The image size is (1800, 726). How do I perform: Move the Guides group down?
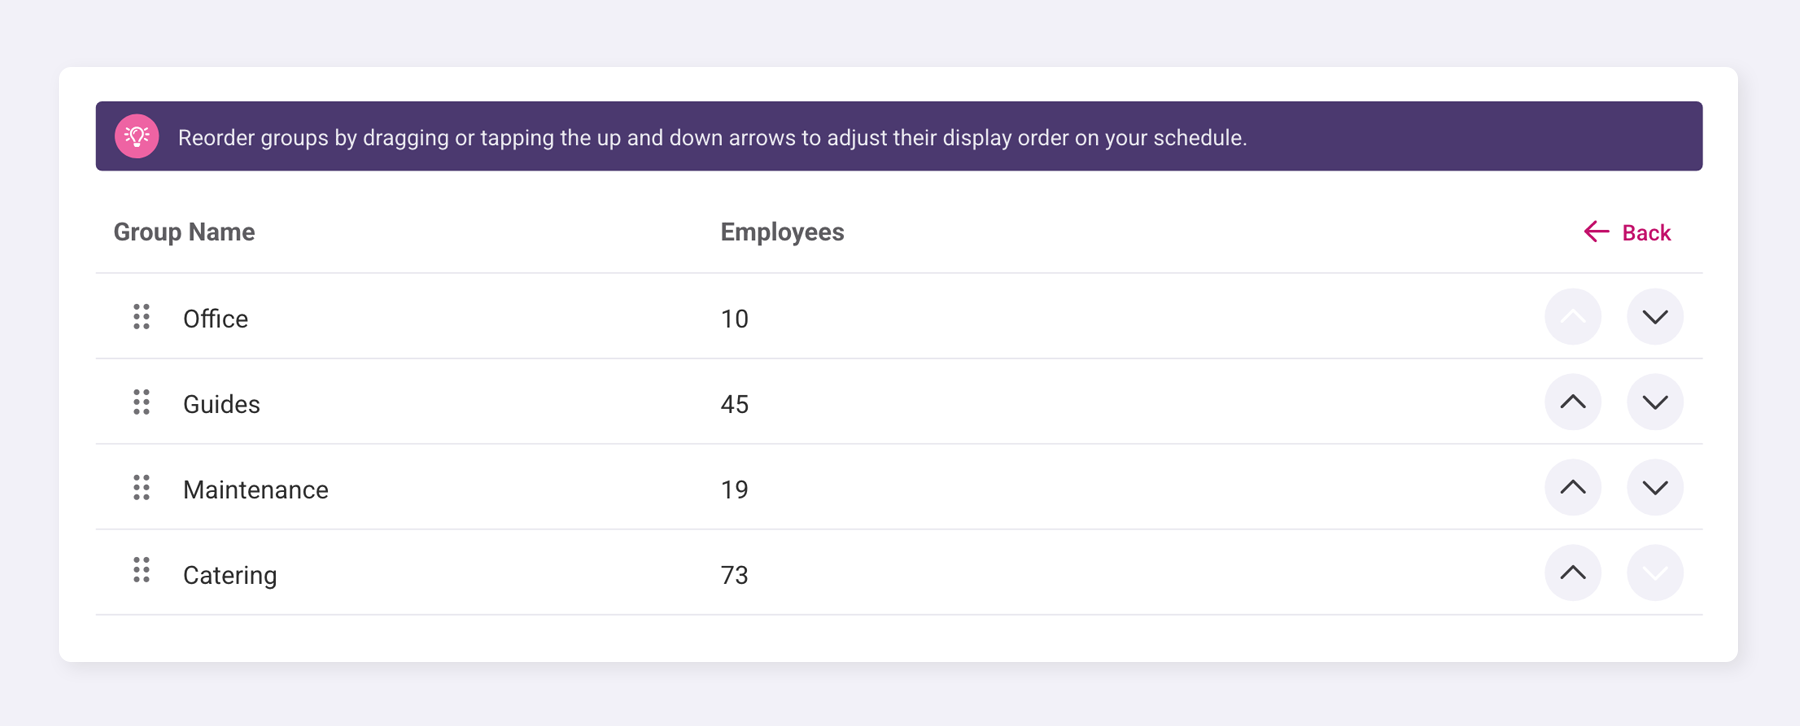pyautogui.click(x=1655, y=402)
